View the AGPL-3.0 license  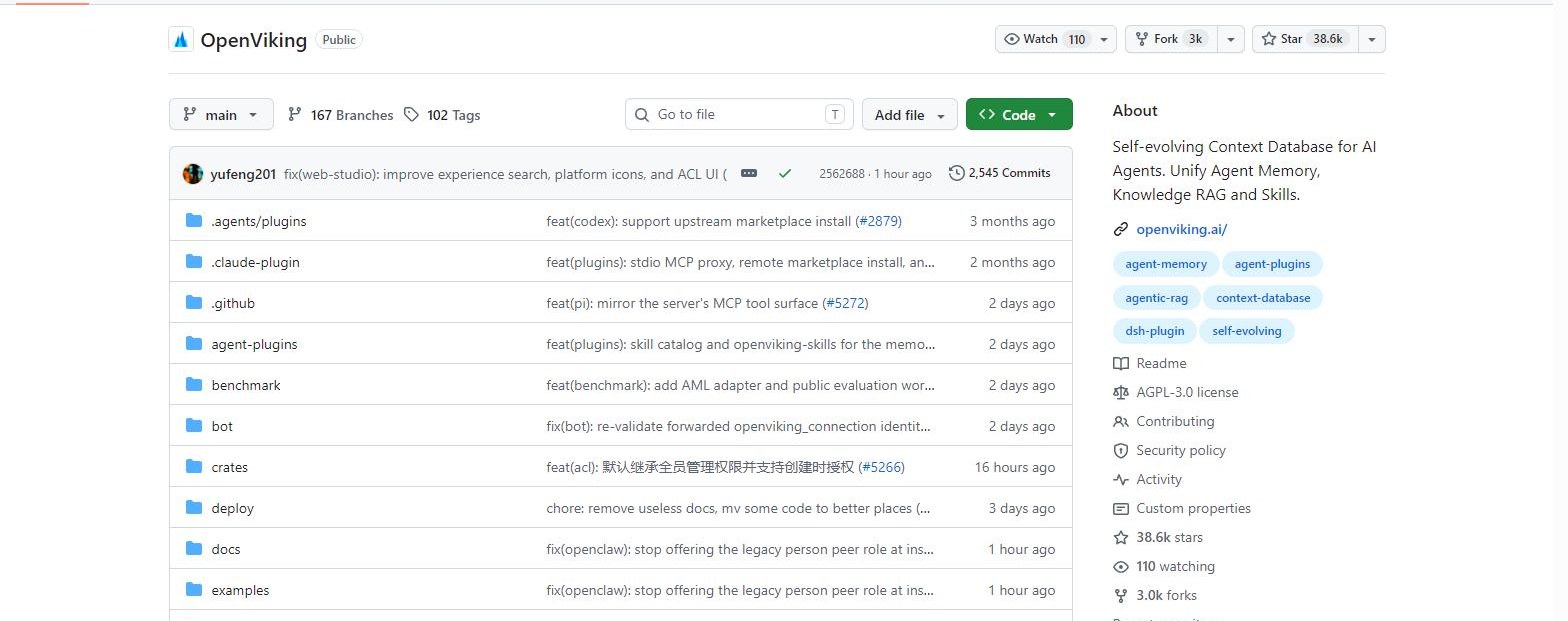tap(1176, 392)
